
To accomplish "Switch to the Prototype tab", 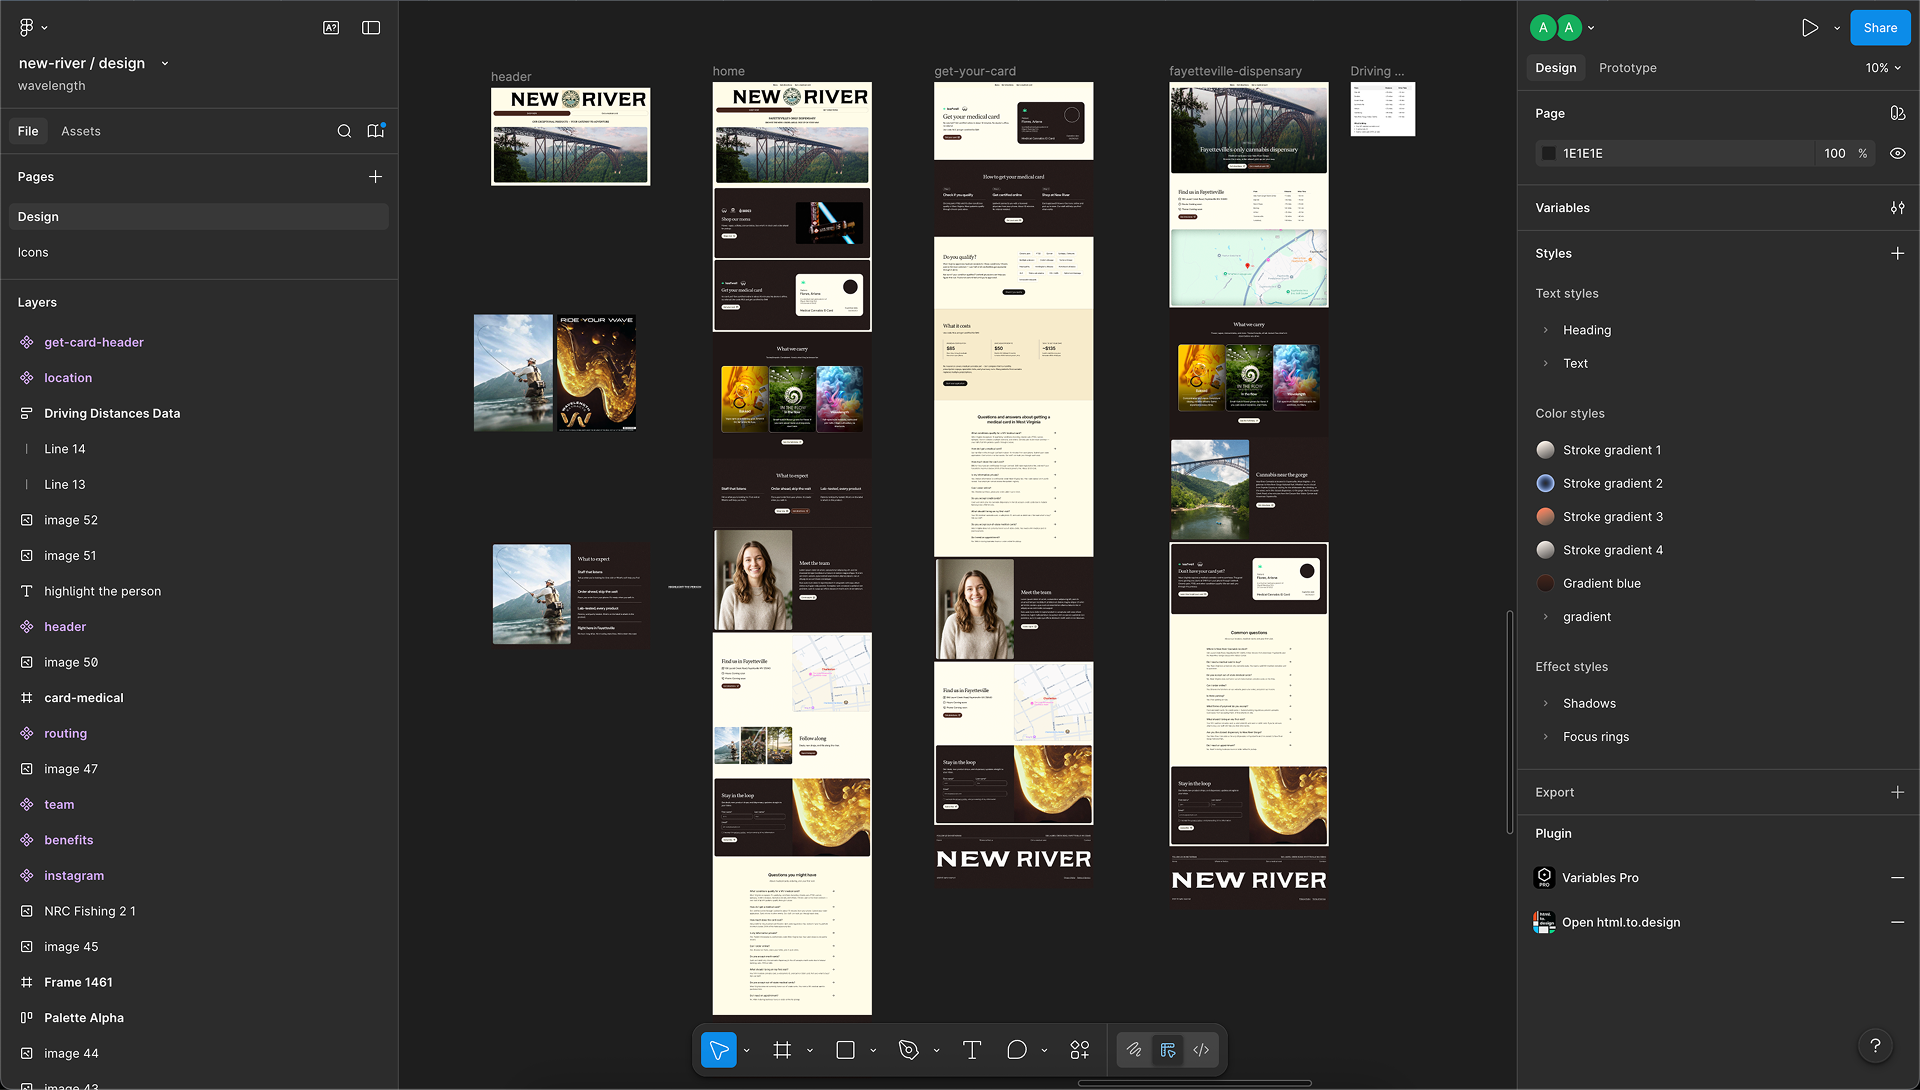I will 1627,68.
